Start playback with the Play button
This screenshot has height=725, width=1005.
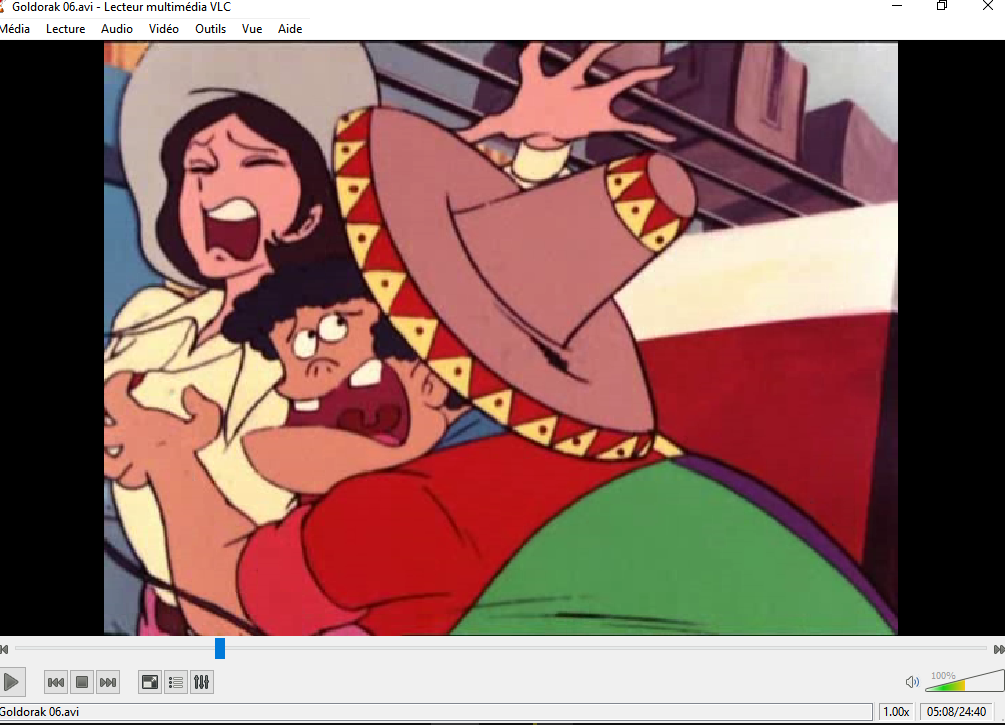pos(11,682)
